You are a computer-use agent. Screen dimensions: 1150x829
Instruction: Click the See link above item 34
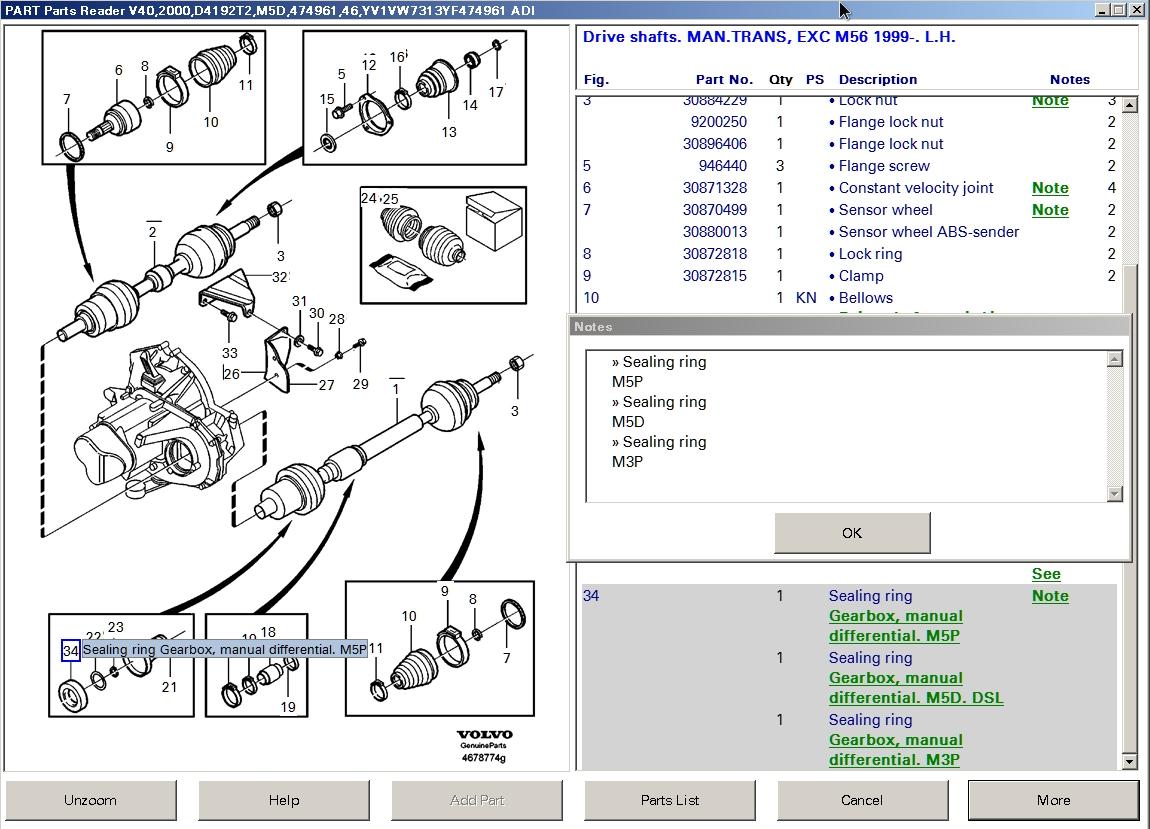pos(1046,574)
